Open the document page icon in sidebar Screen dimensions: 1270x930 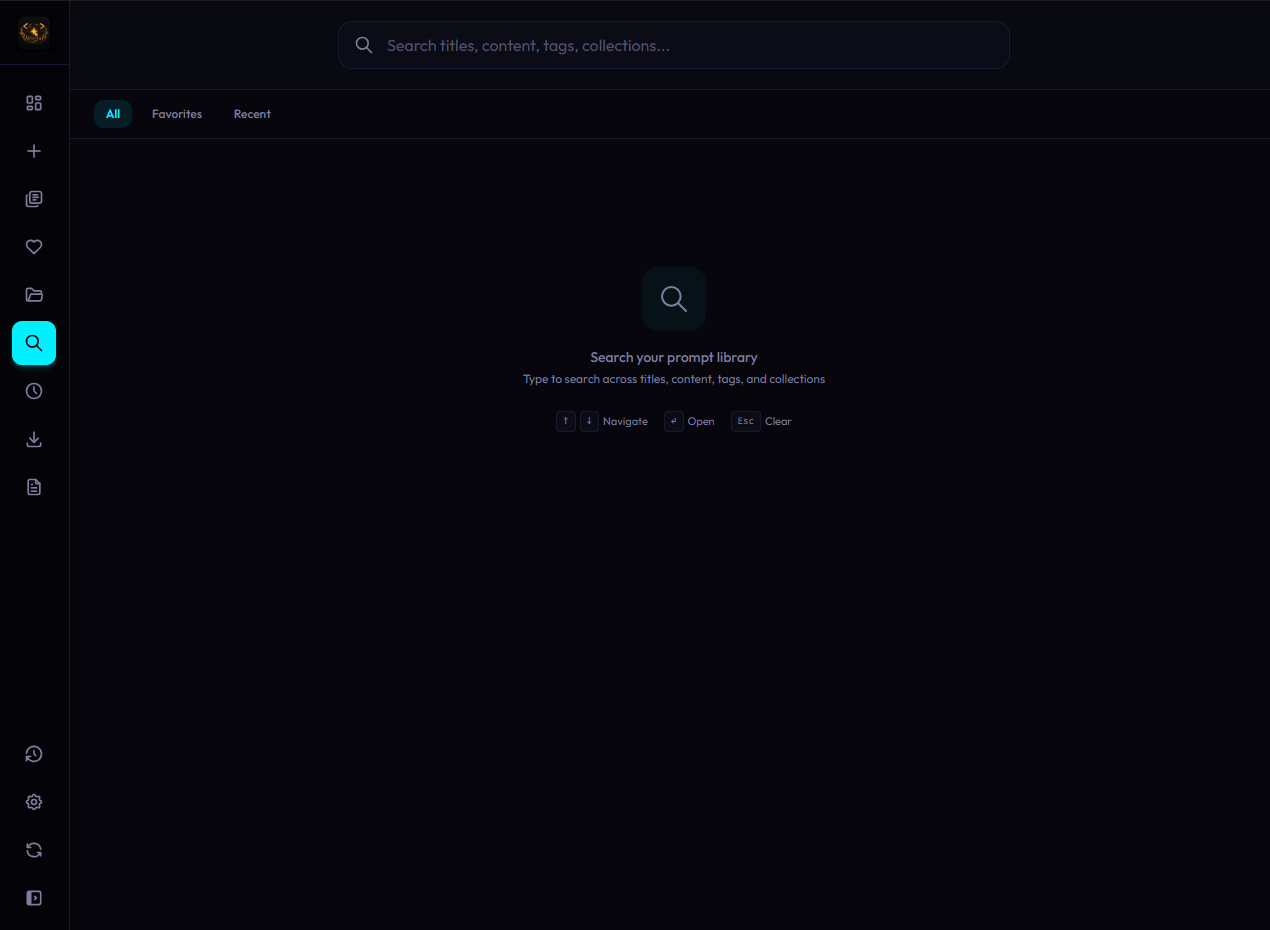tap(34, 487)
